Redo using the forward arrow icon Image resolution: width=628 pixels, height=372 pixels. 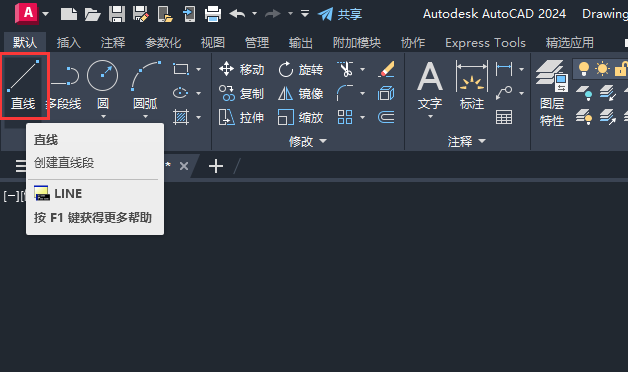coord(273,14)
